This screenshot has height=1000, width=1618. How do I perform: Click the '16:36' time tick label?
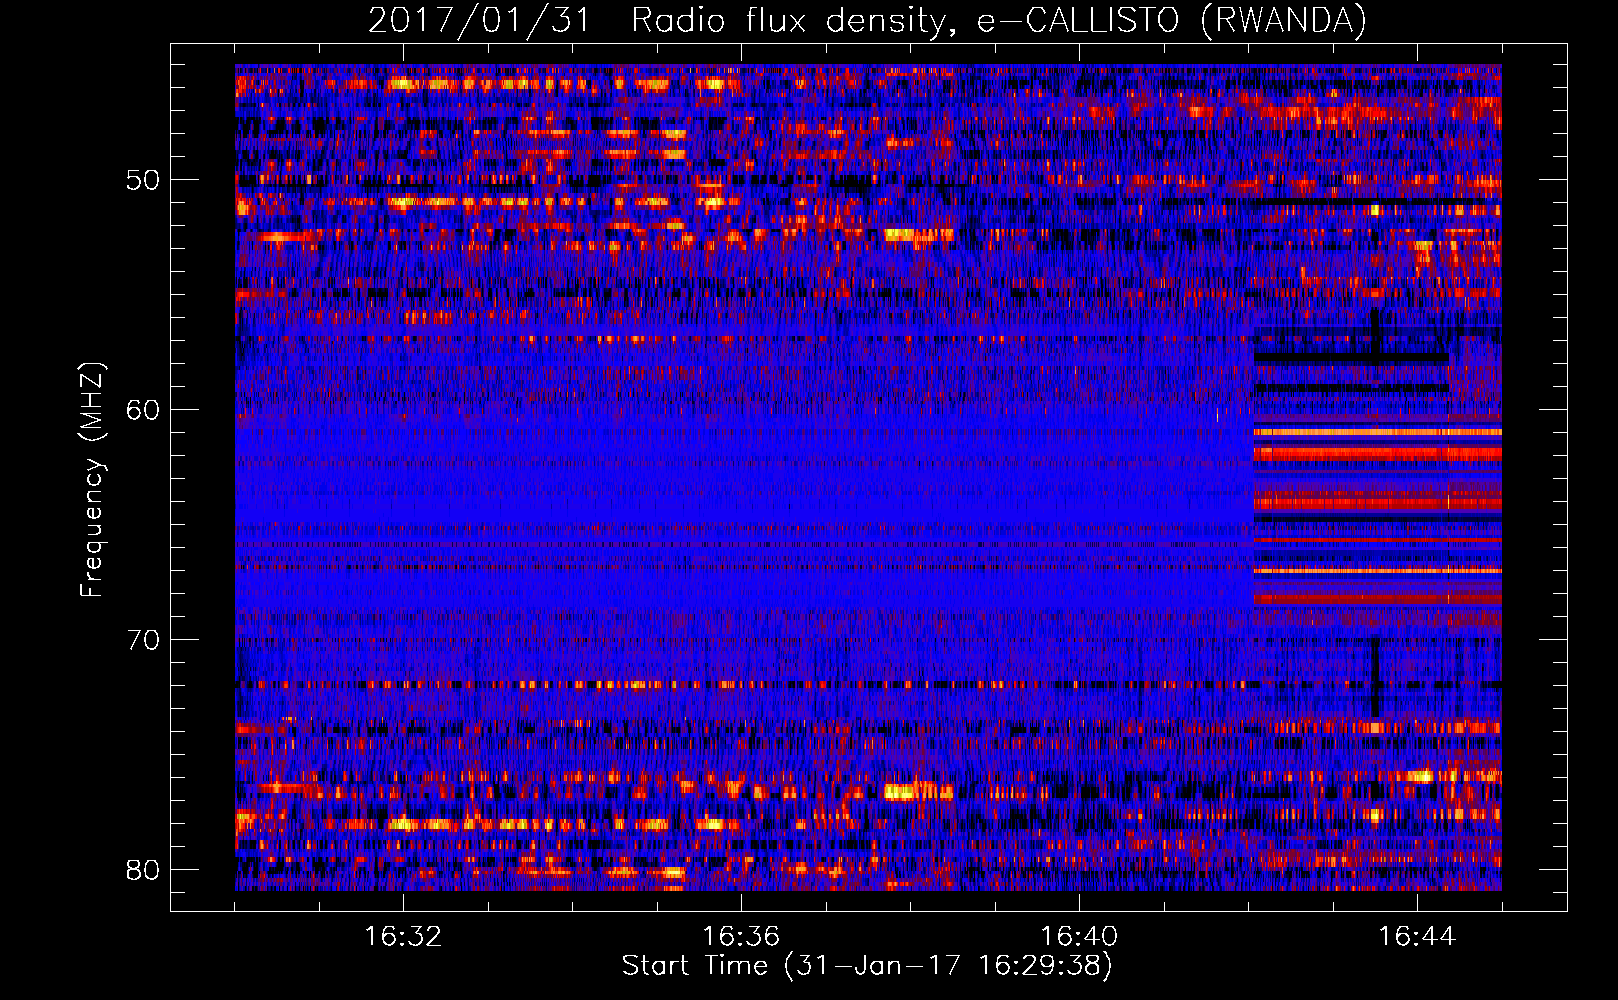coord(741,936)
